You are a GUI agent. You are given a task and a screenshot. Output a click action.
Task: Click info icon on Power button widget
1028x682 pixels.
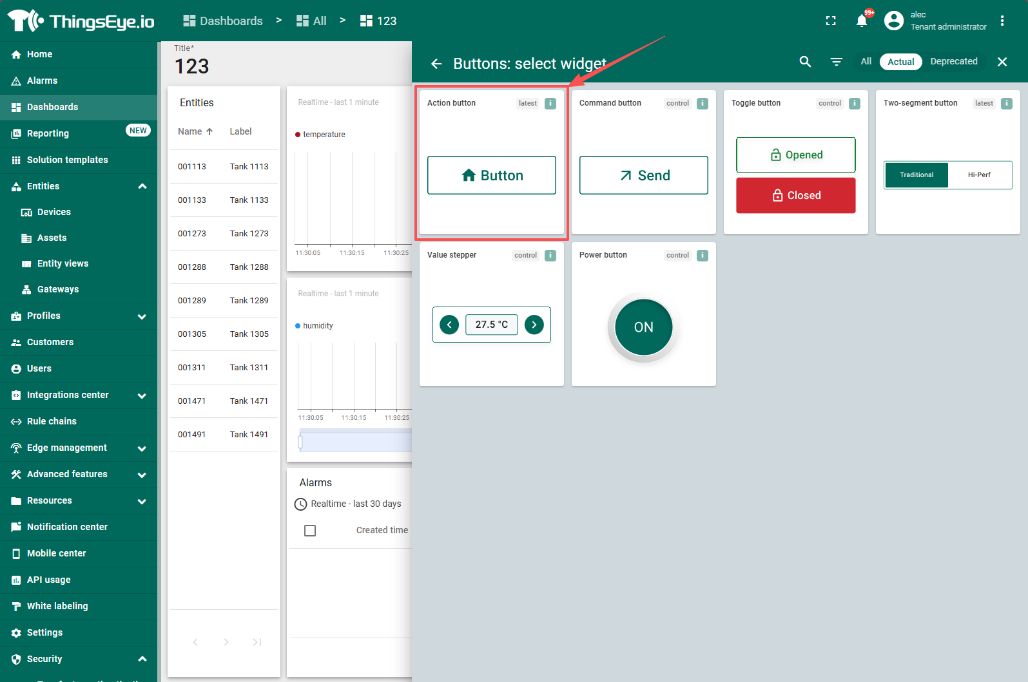702,255
